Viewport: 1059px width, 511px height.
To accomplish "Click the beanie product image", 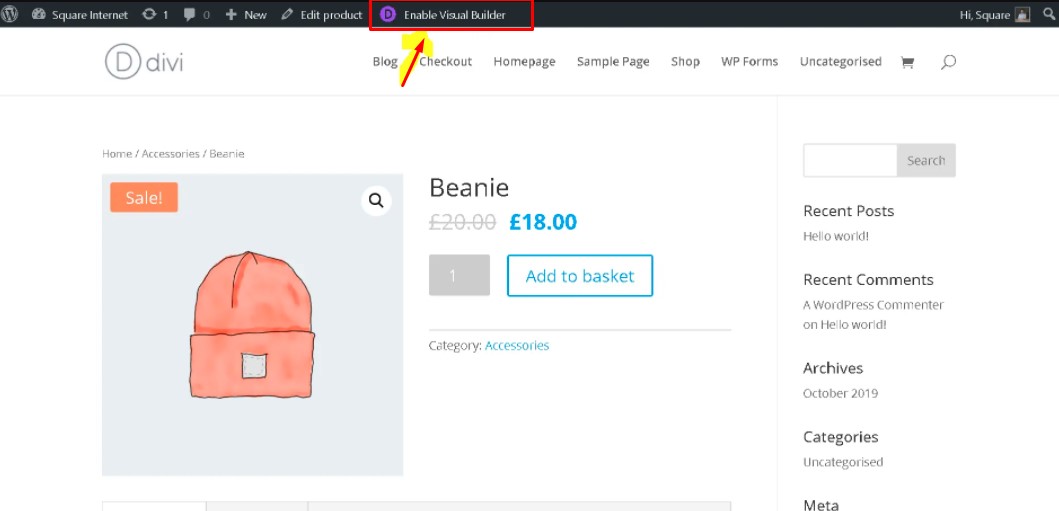I will coord(252,325).
